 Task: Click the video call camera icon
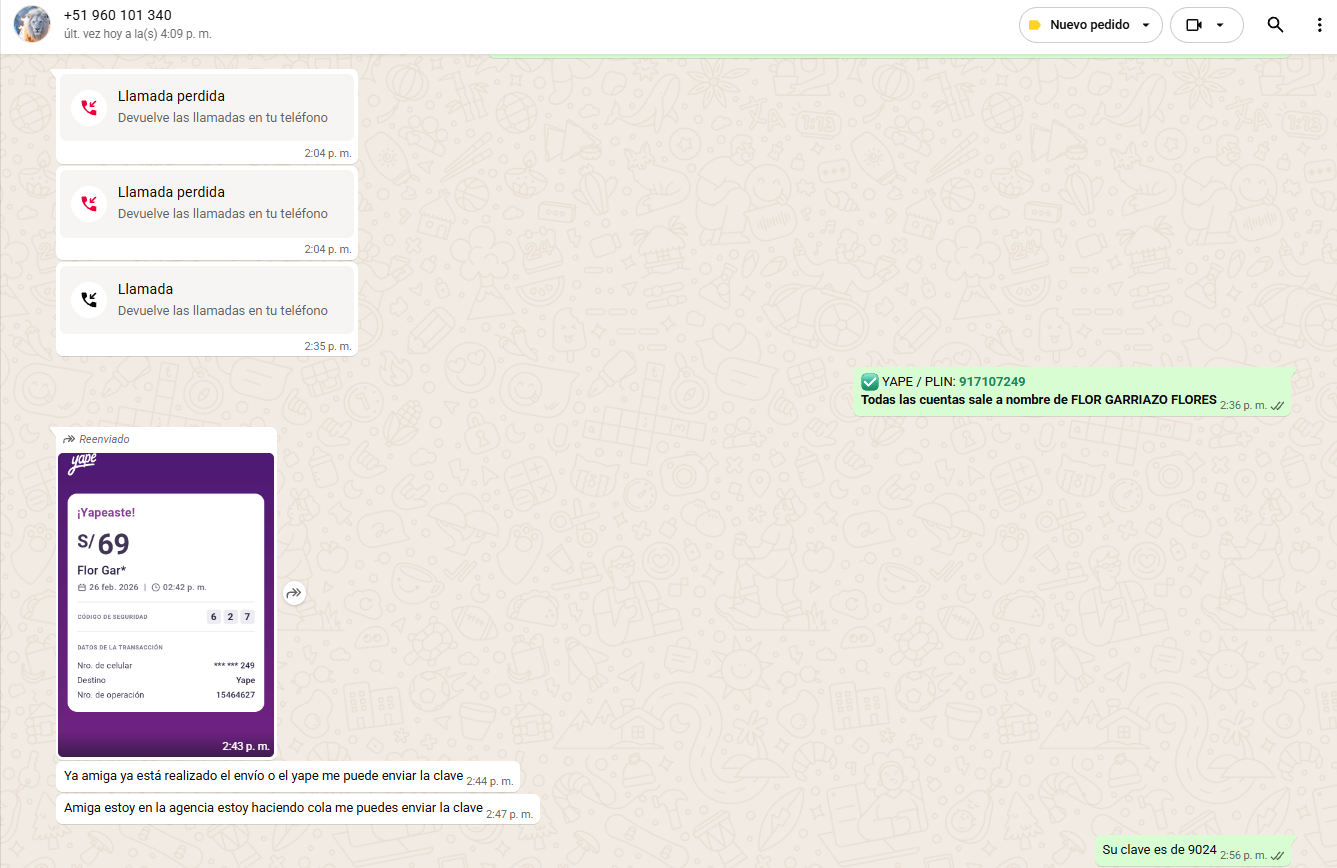1193,25
